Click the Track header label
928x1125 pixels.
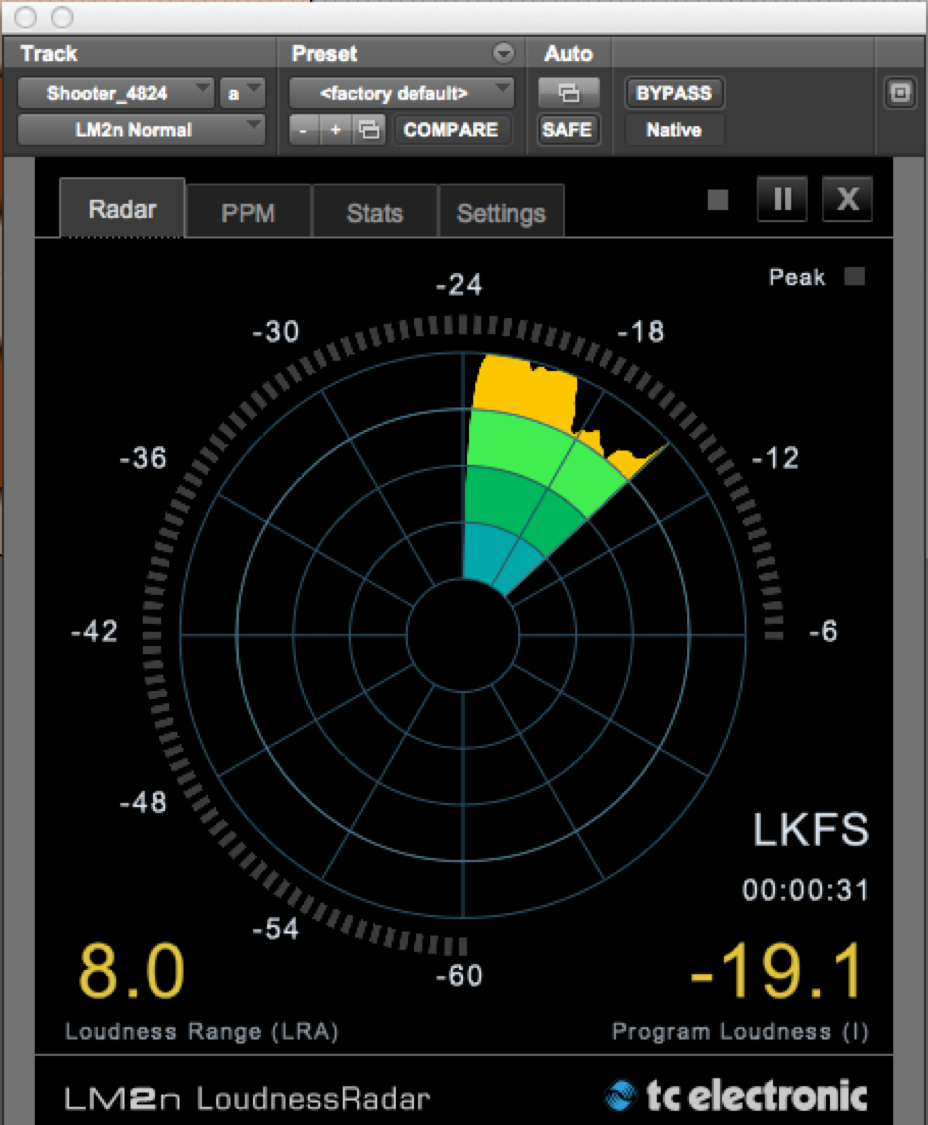tap(48, 53)
